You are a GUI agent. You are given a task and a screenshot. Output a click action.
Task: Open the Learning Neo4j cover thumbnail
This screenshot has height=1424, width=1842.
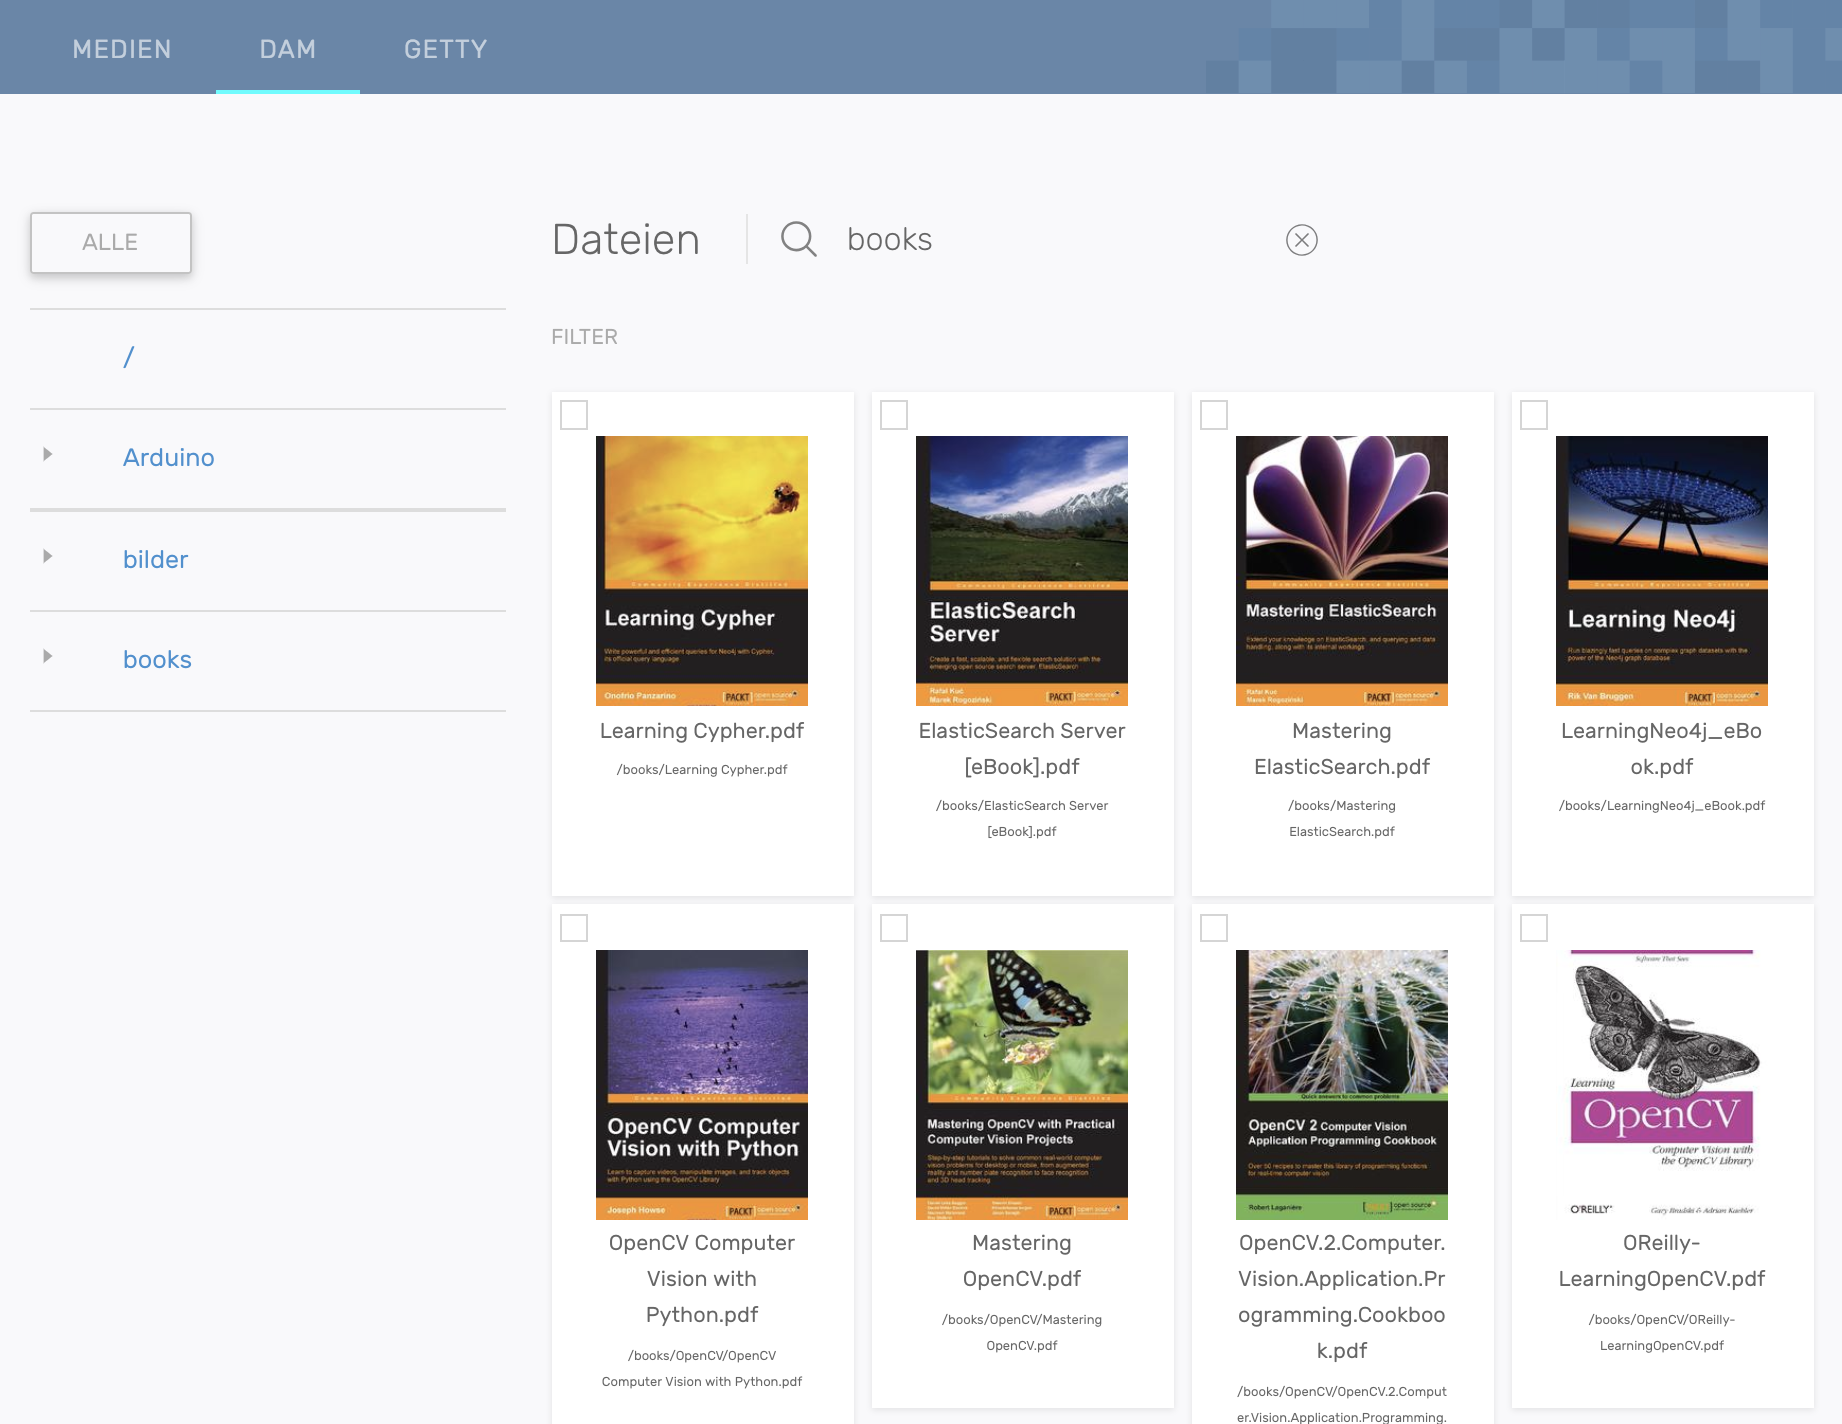click(1661, 570)
